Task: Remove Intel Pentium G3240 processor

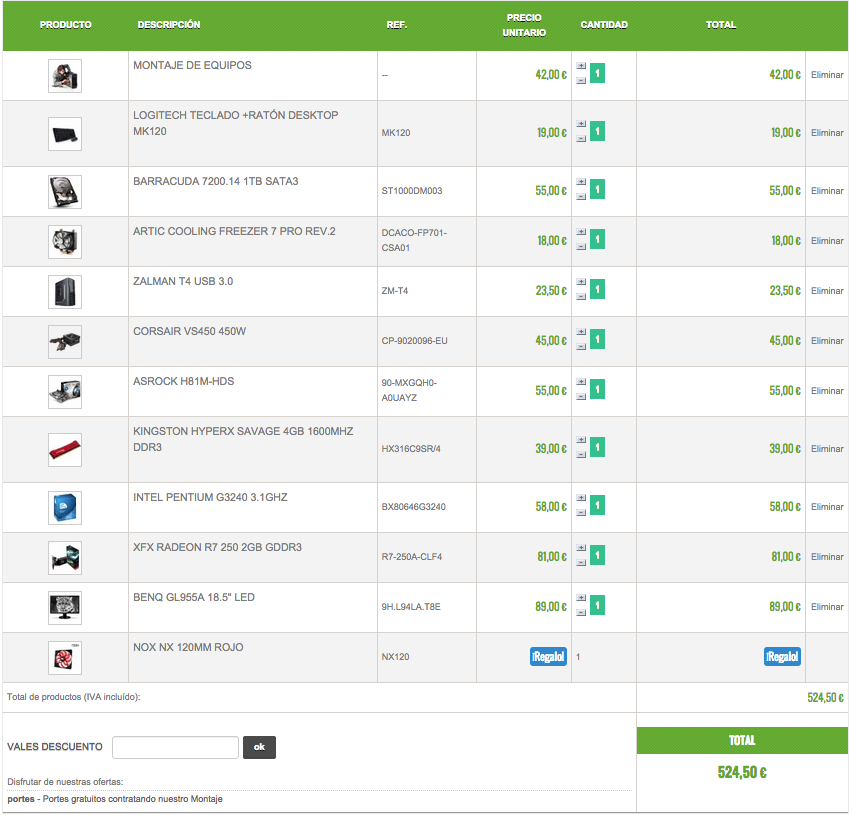Action: pos(827,507)
